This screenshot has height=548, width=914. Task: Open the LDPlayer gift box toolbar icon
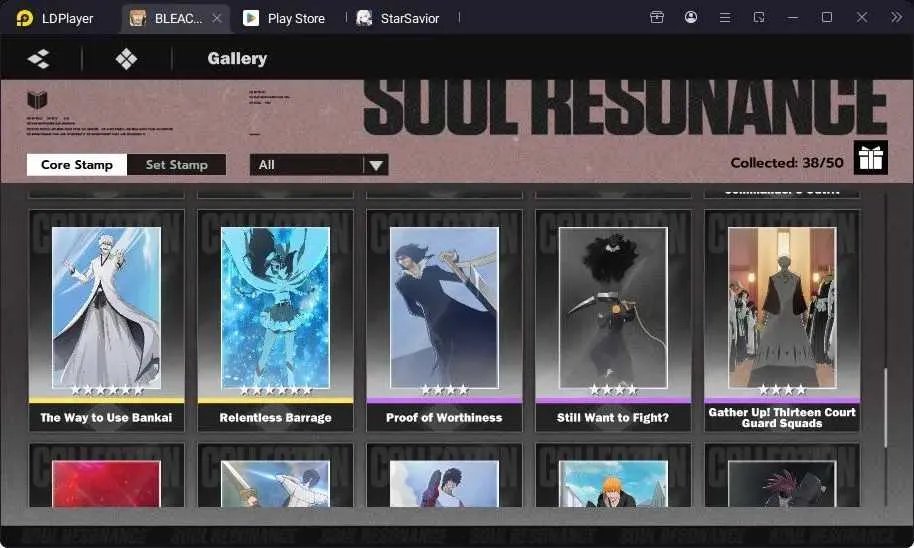click(657, 17)
